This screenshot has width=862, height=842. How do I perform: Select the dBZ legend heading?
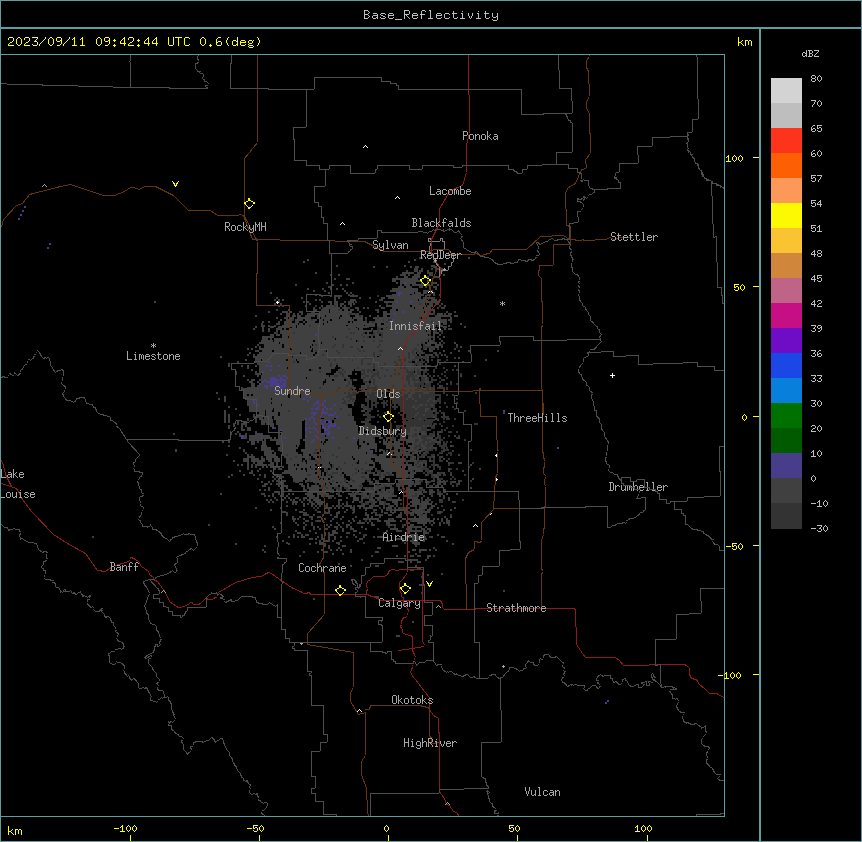pyautogui.click(x=810, y=53)
